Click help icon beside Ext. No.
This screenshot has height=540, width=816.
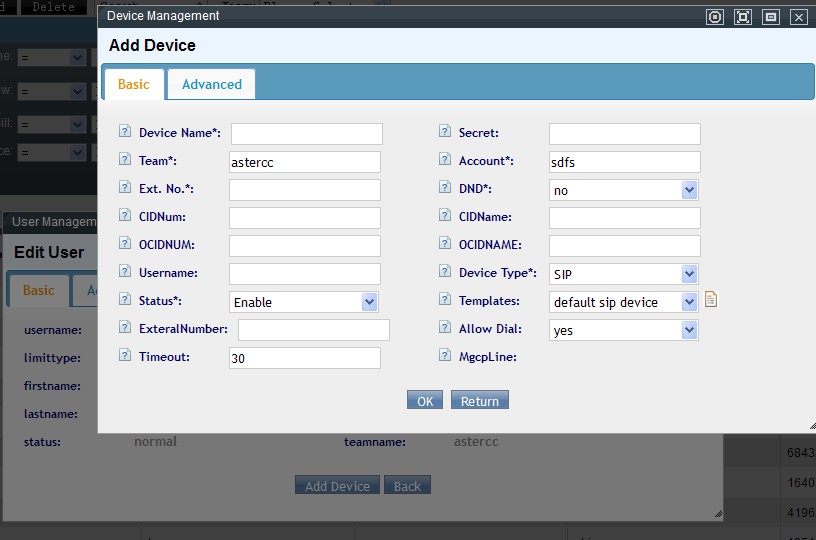125,188
